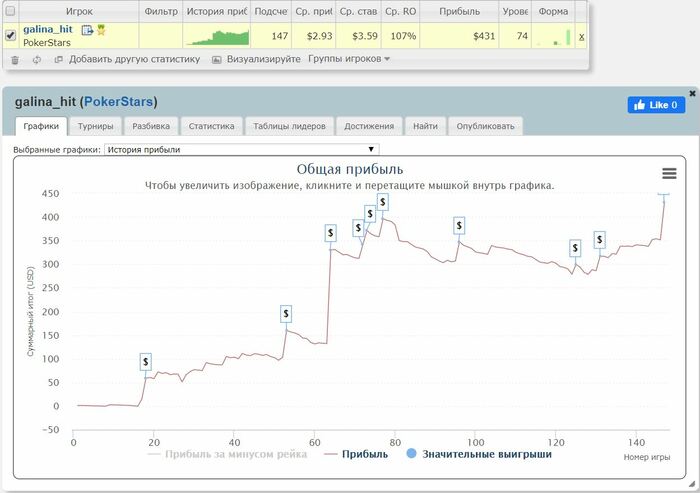Viewport: 700px width, 493px height.
Task: Open the galina_hit player link
Action: pos(48,29)
